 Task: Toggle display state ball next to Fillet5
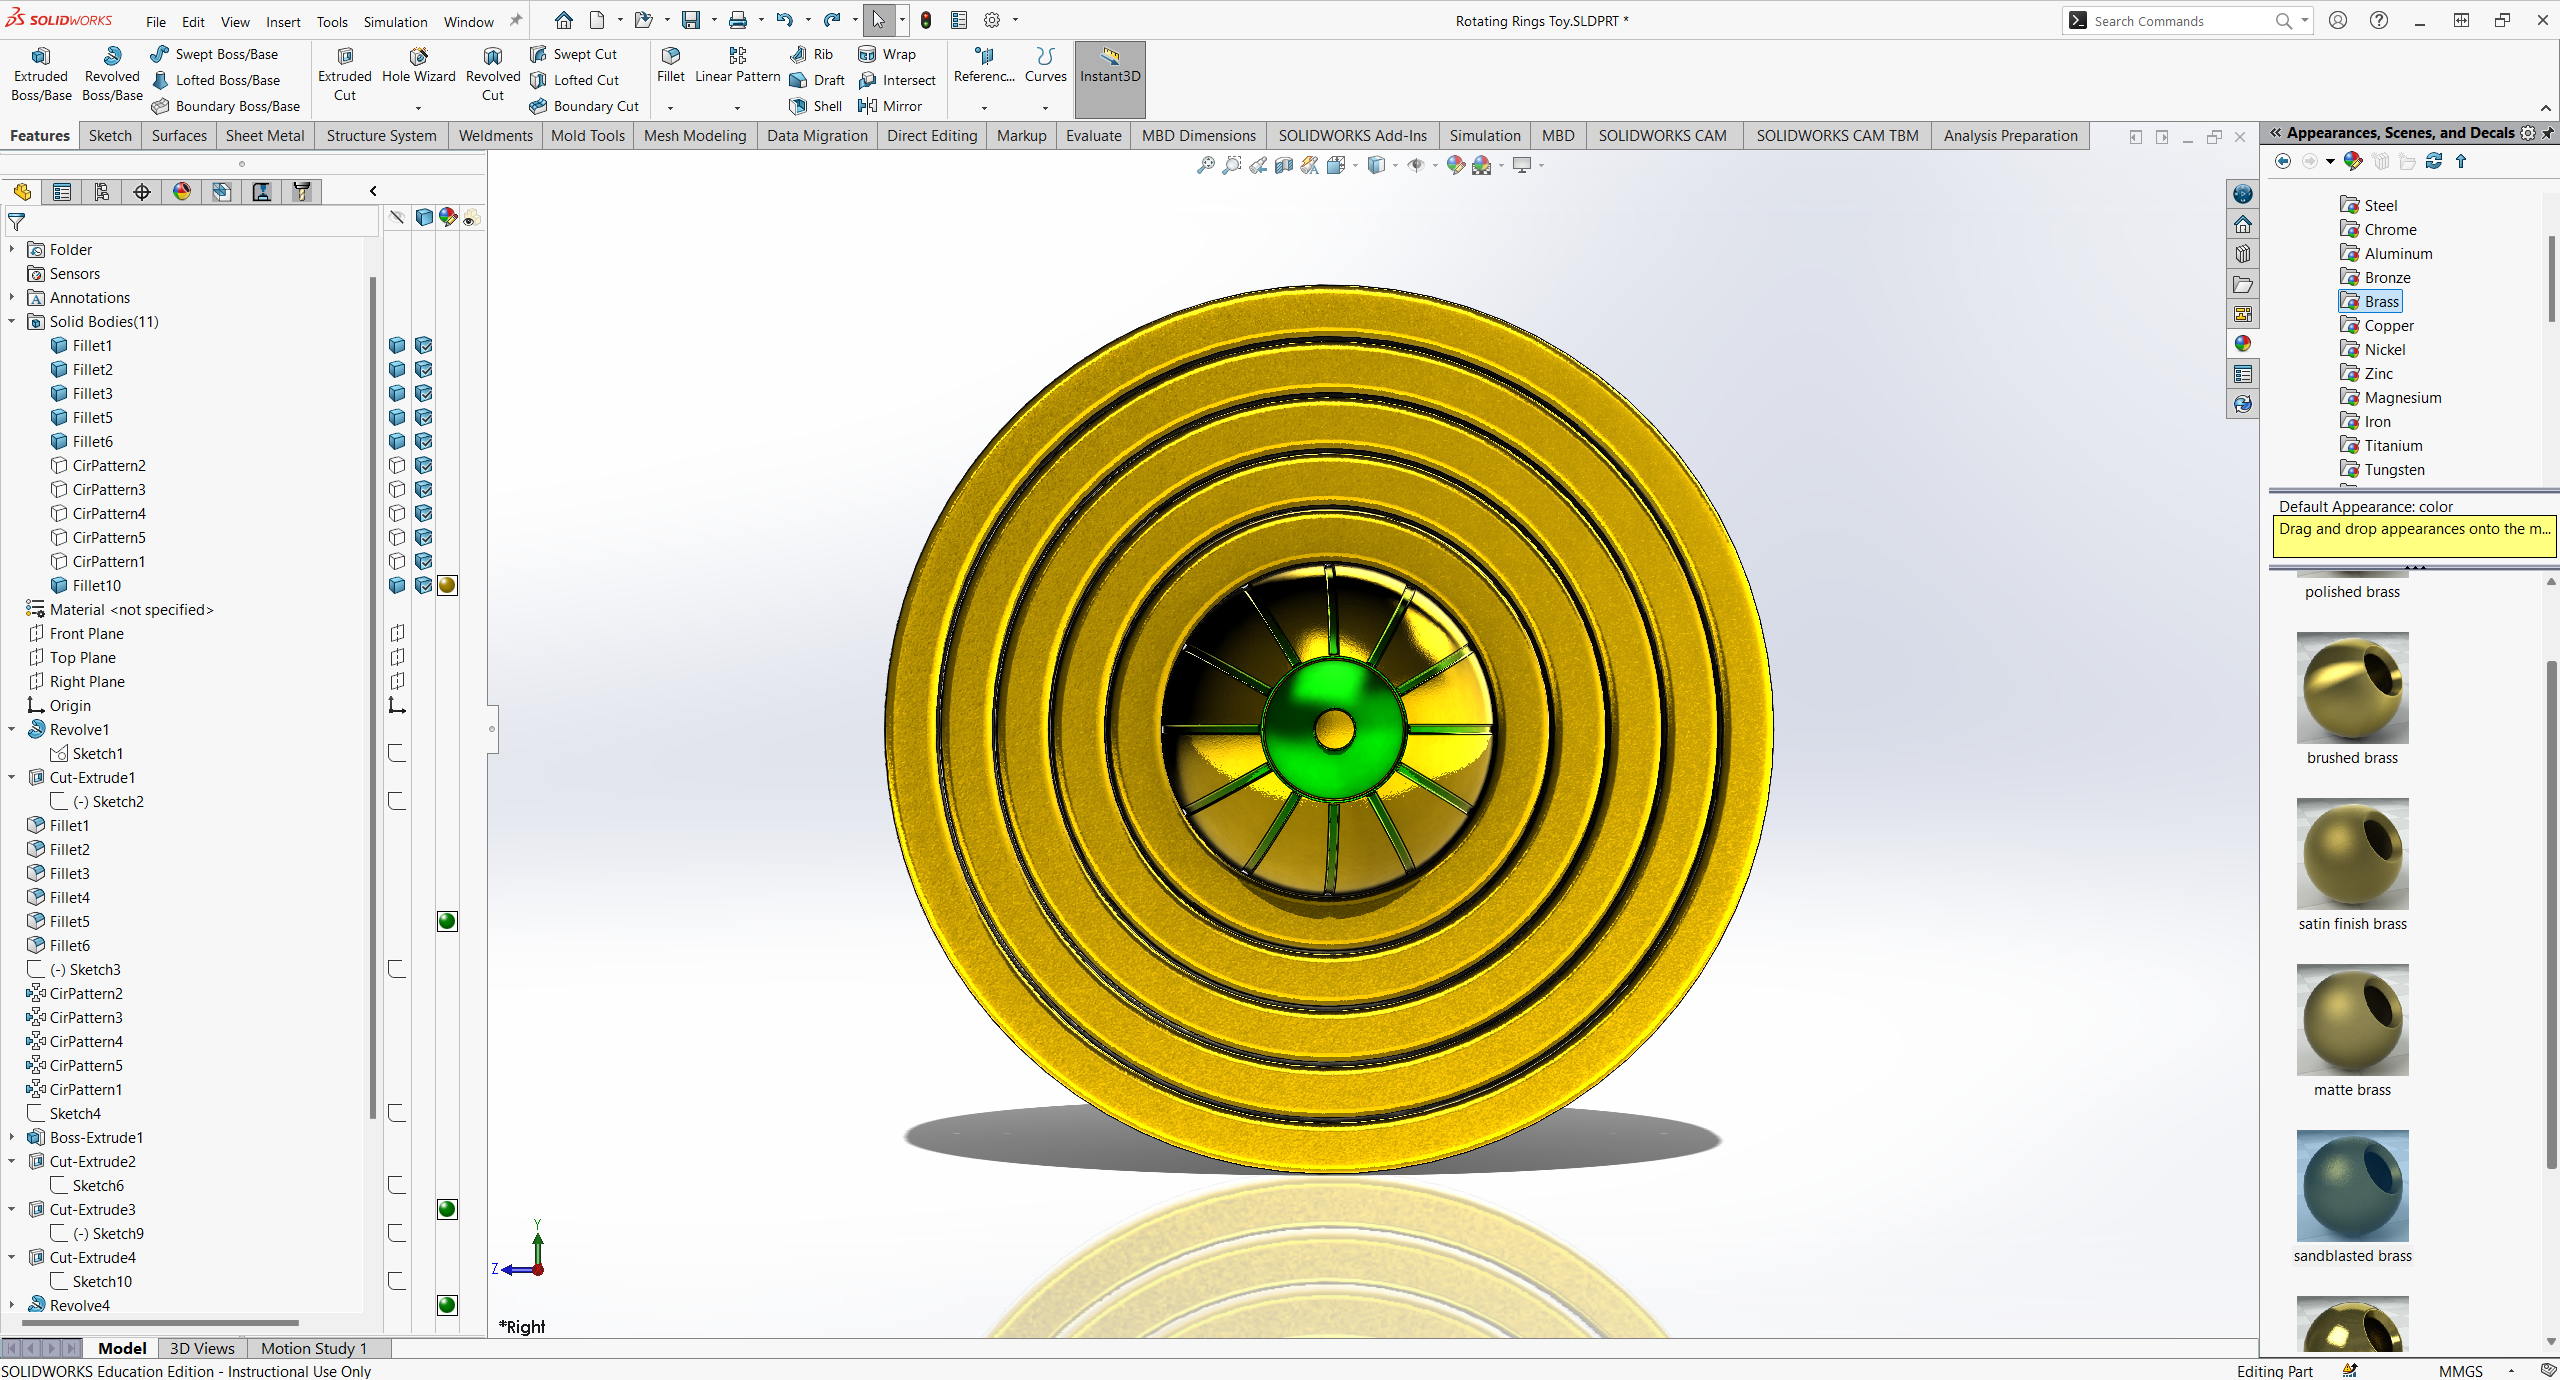(x=447, y=921)
